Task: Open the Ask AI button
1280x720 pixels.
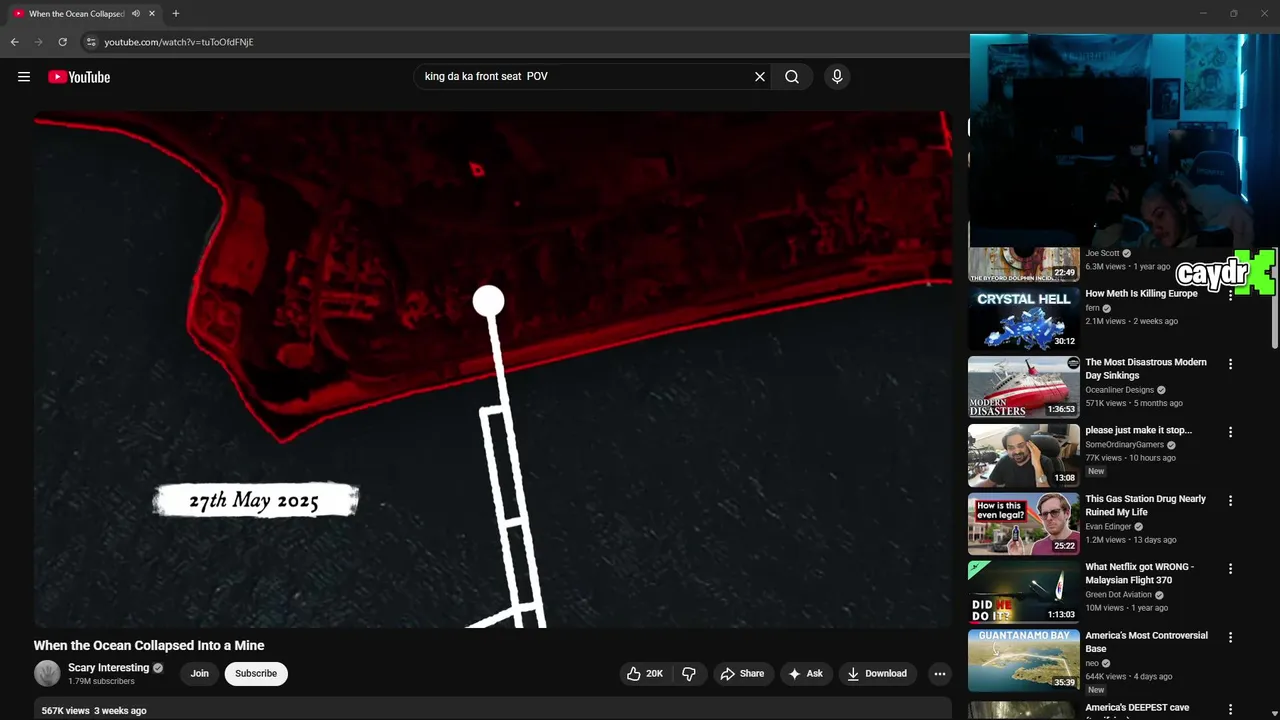Action: [805, 674]
